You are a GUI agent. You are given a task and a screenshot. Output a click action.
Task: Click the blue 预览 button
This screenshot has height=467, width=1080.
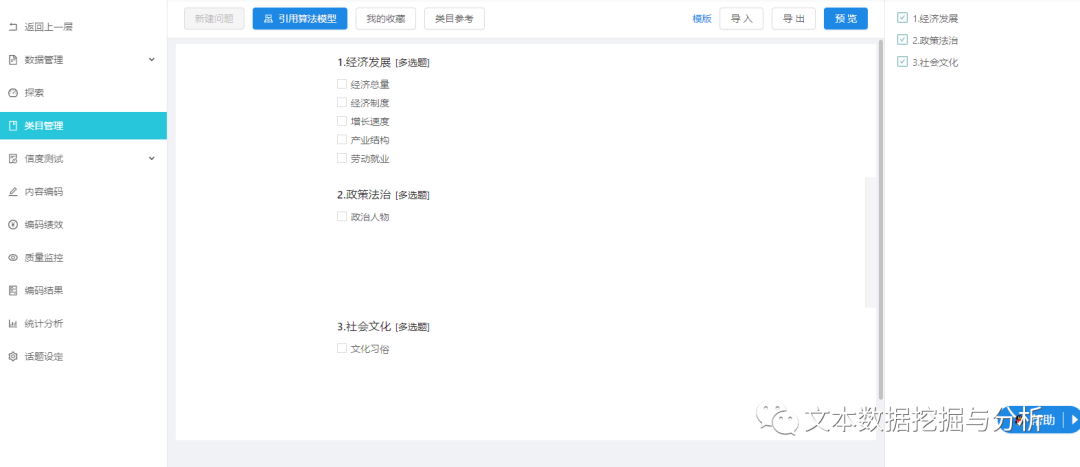[846, 19]
